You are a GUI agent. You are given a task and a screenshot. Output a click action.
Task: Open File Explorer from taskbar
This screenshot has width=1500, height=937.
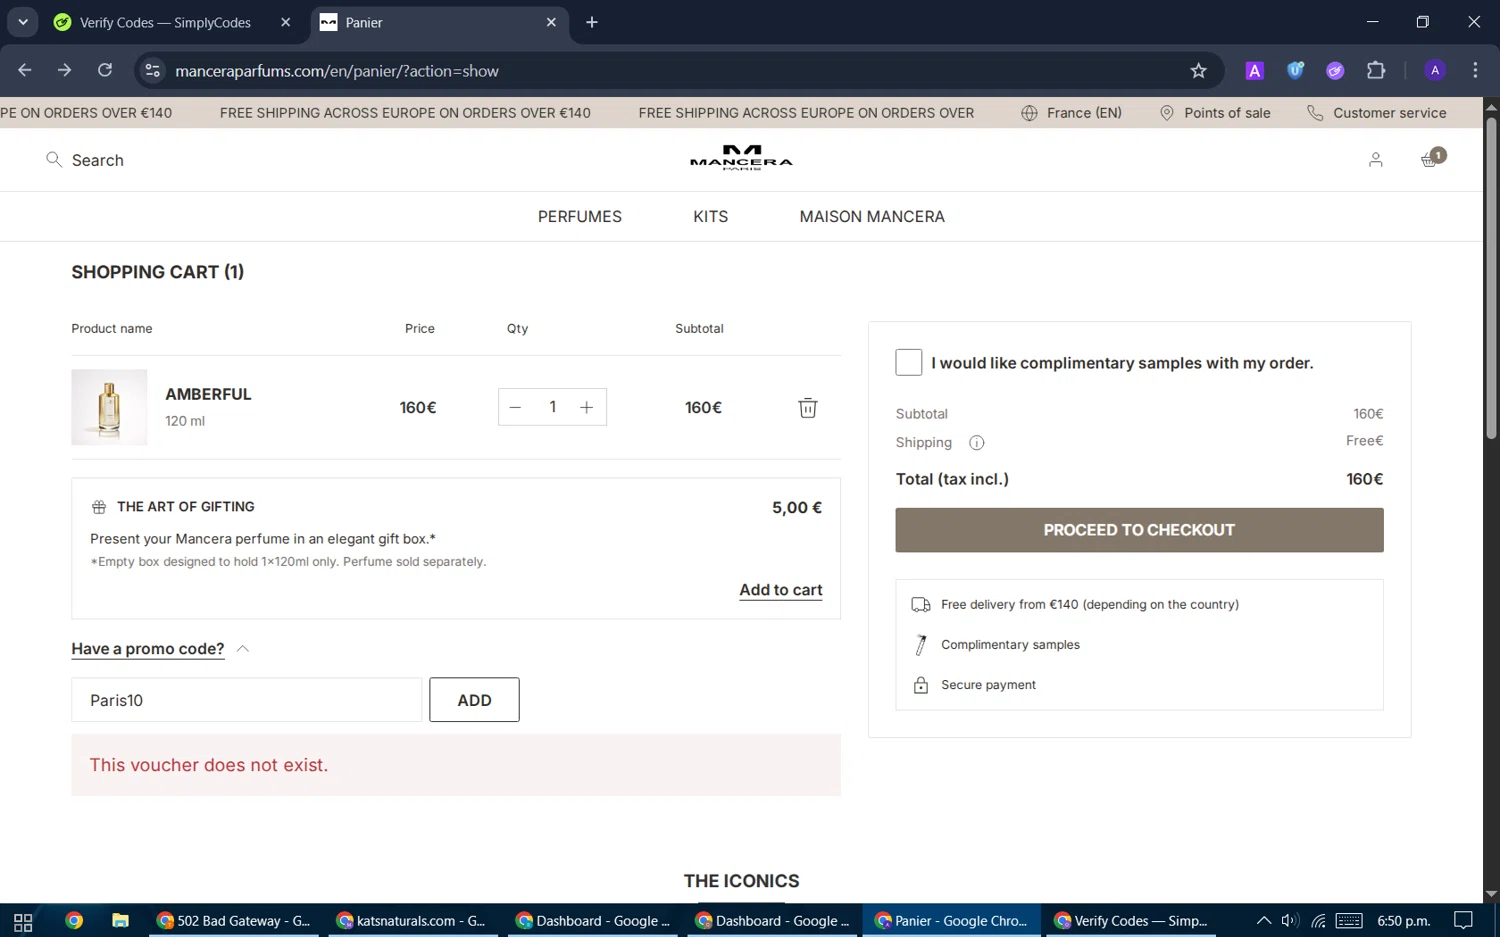click(x=120, y=921)
